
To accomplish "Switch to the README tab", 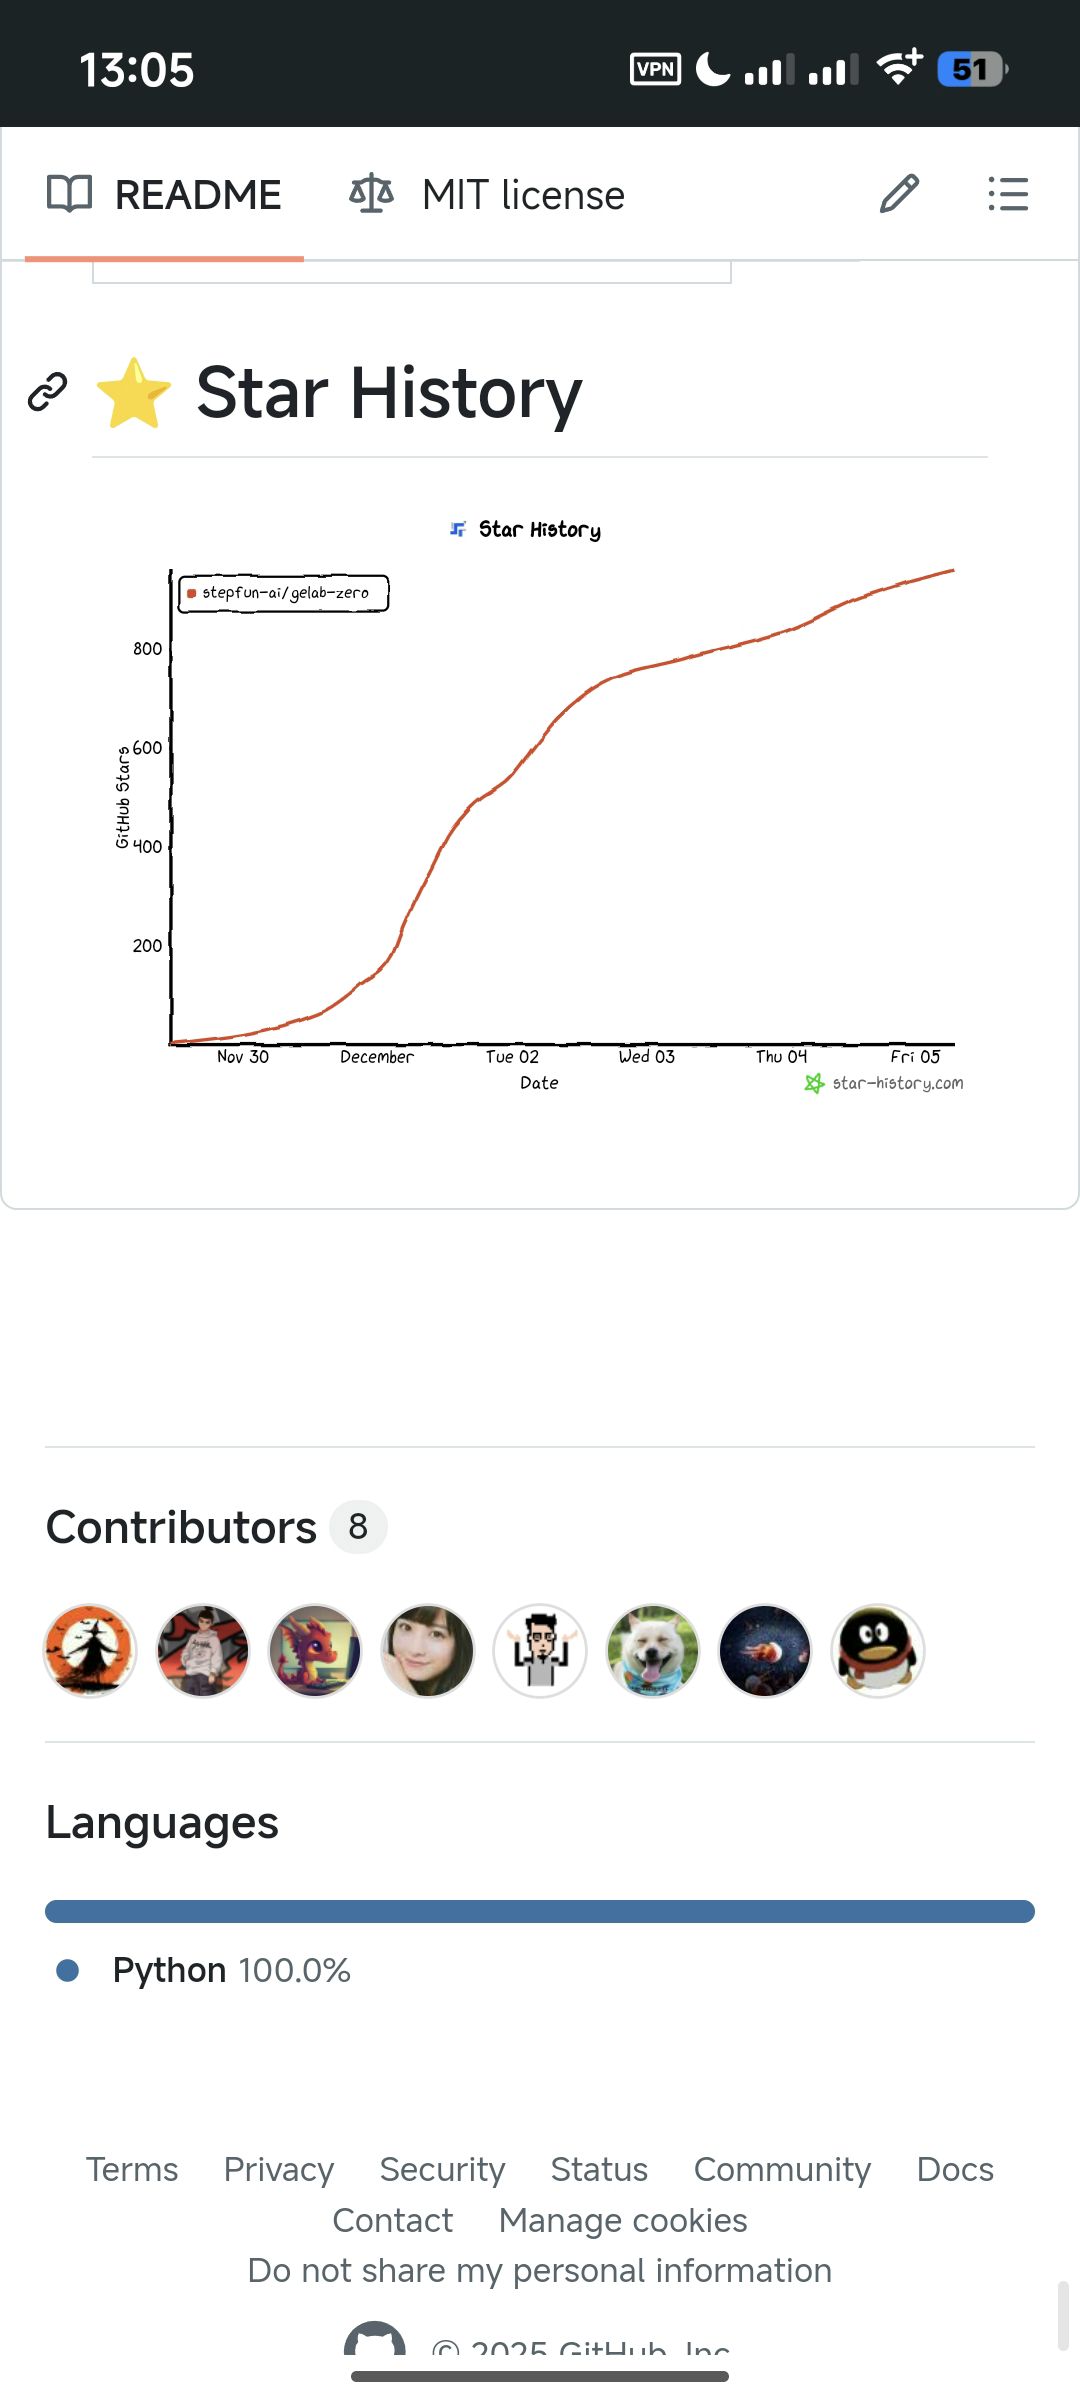I will click(x=165, y=194).
